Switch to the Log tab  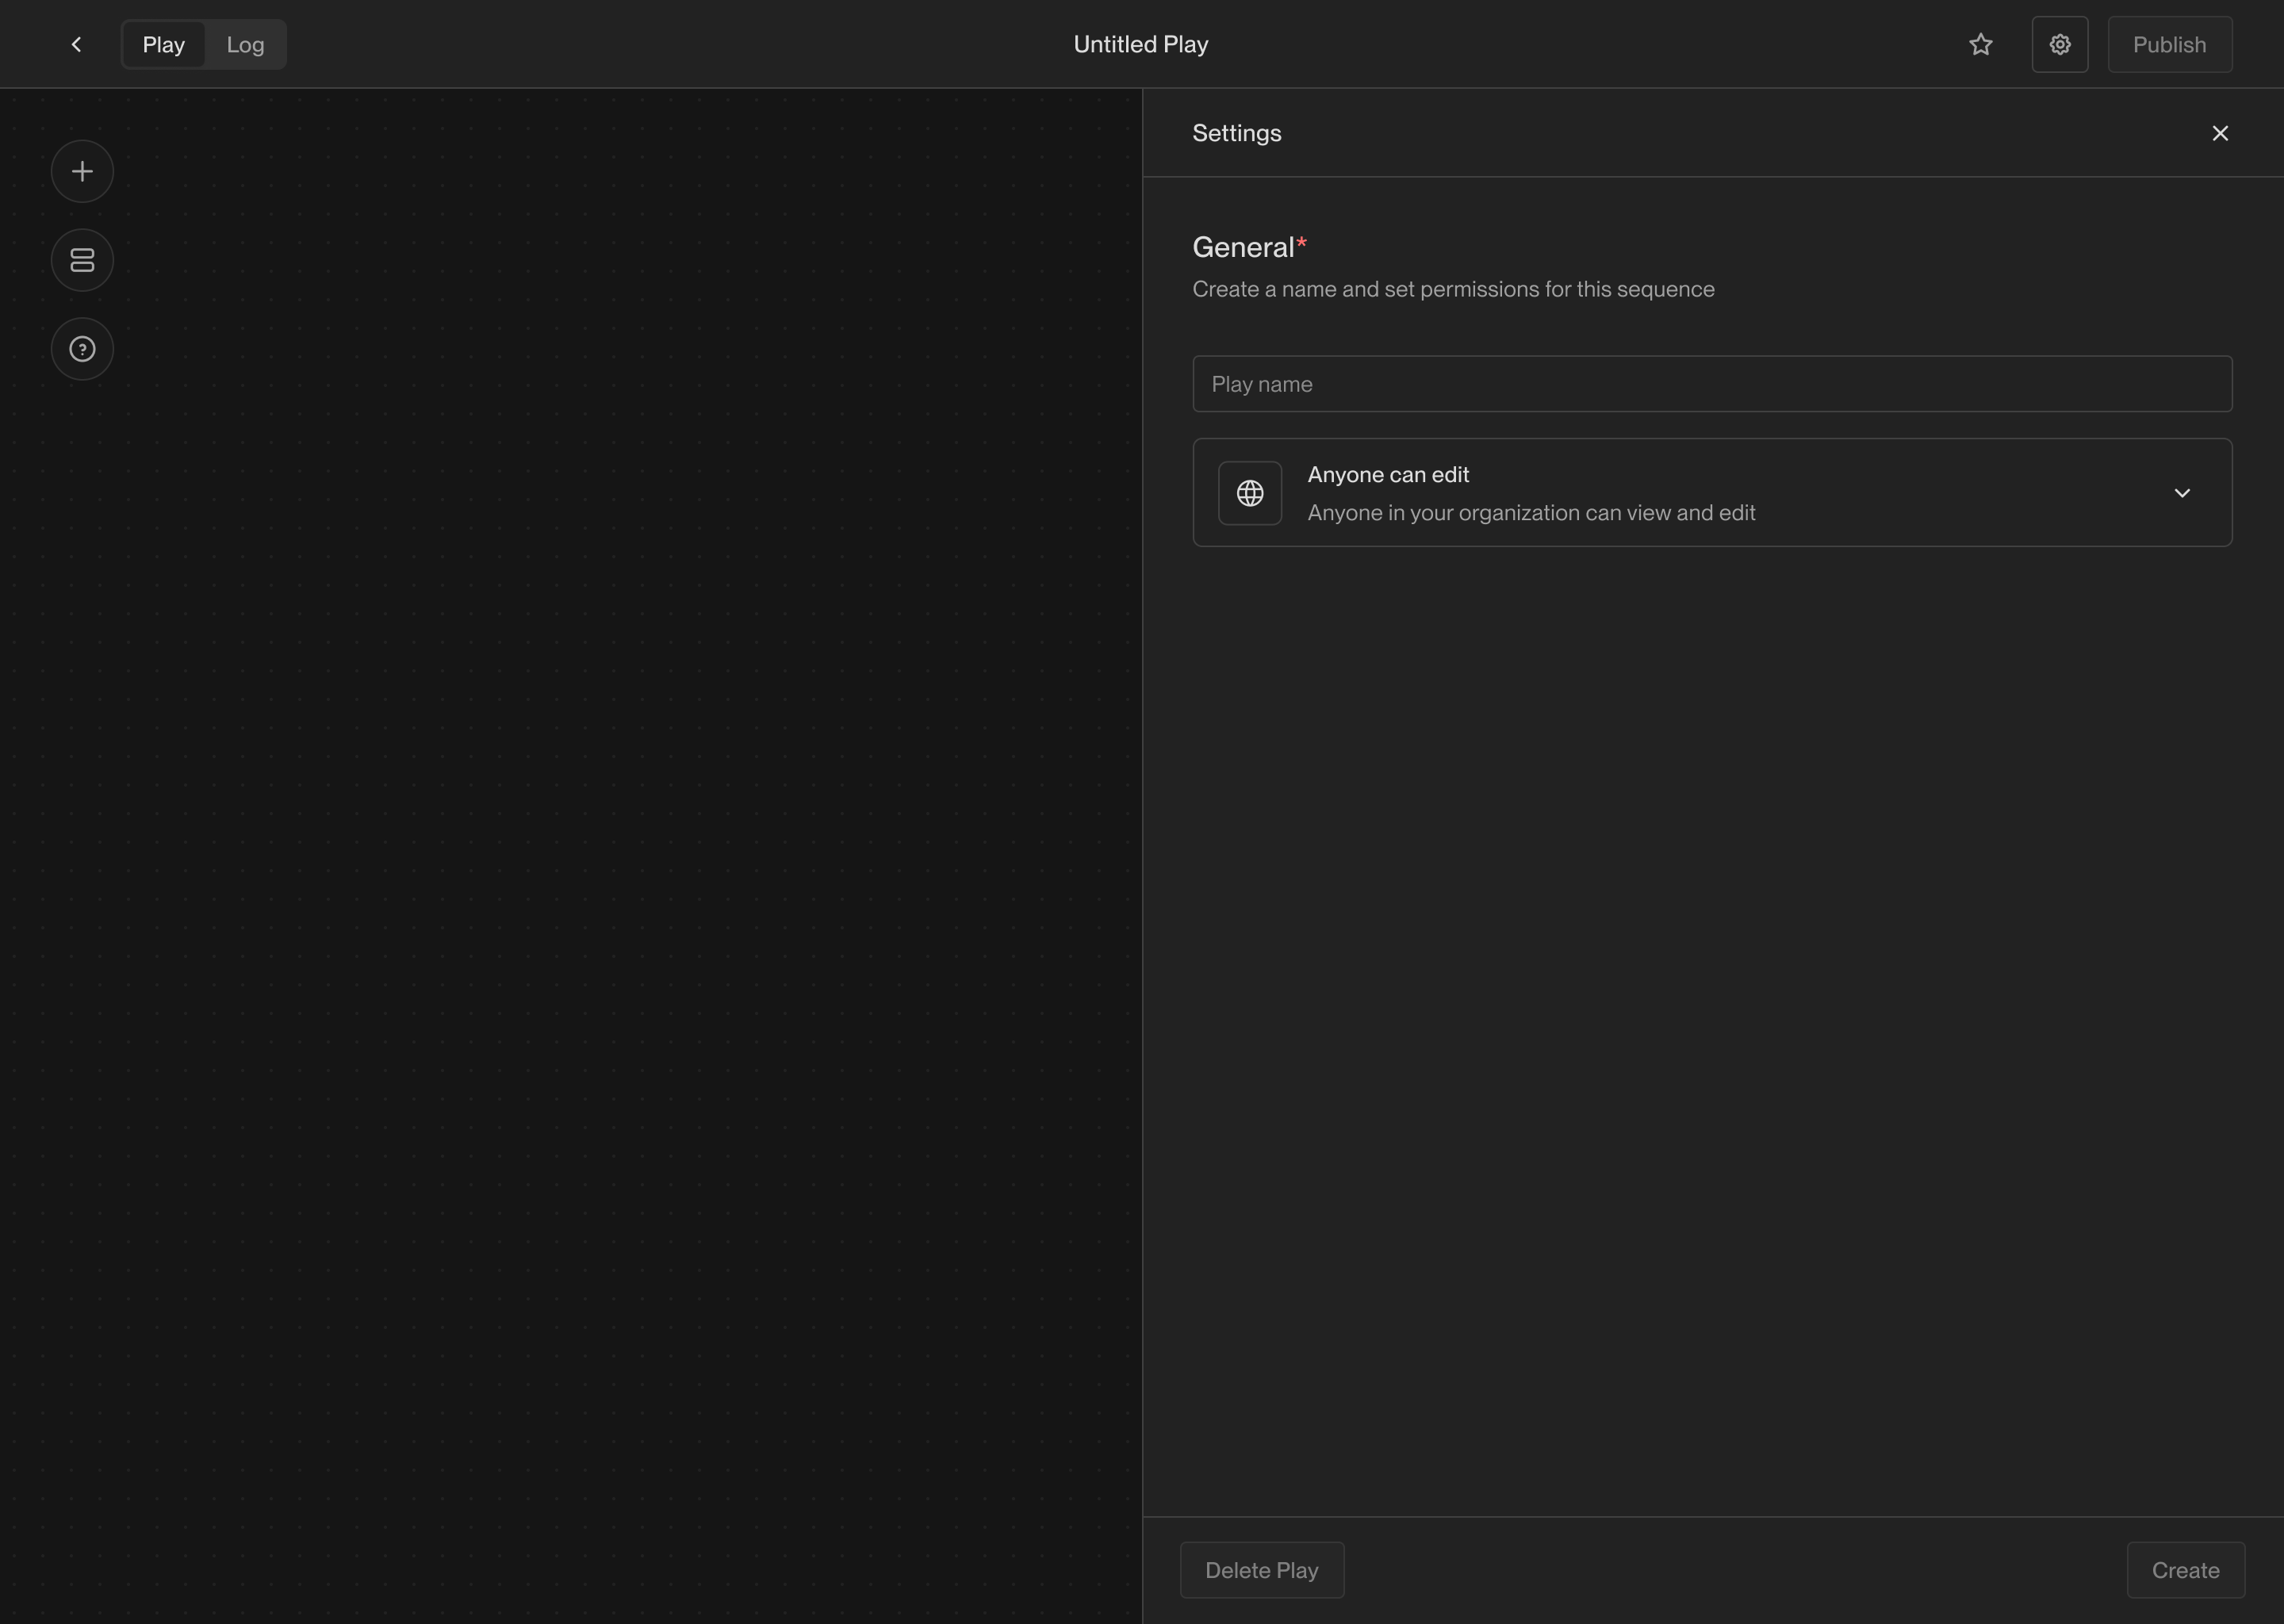(245, 44)
